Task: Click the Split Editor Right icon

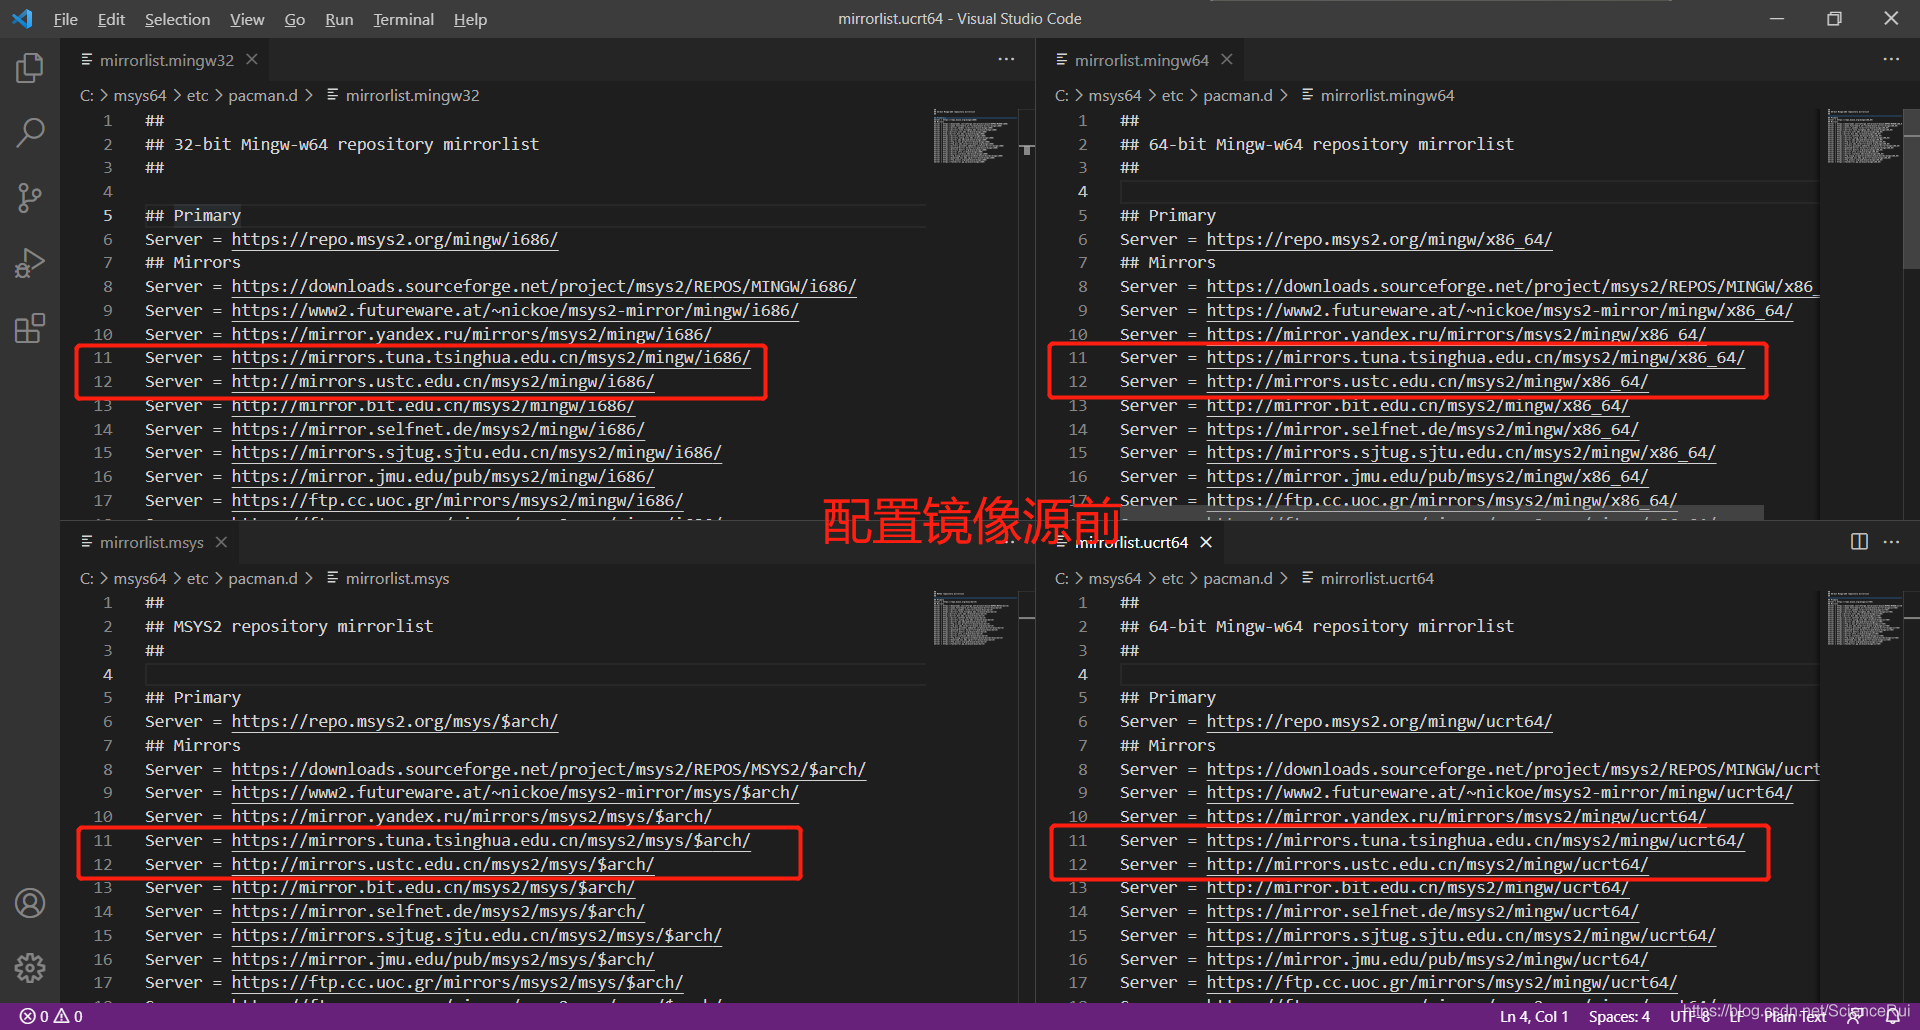Action: click(x=1859, y=542)
